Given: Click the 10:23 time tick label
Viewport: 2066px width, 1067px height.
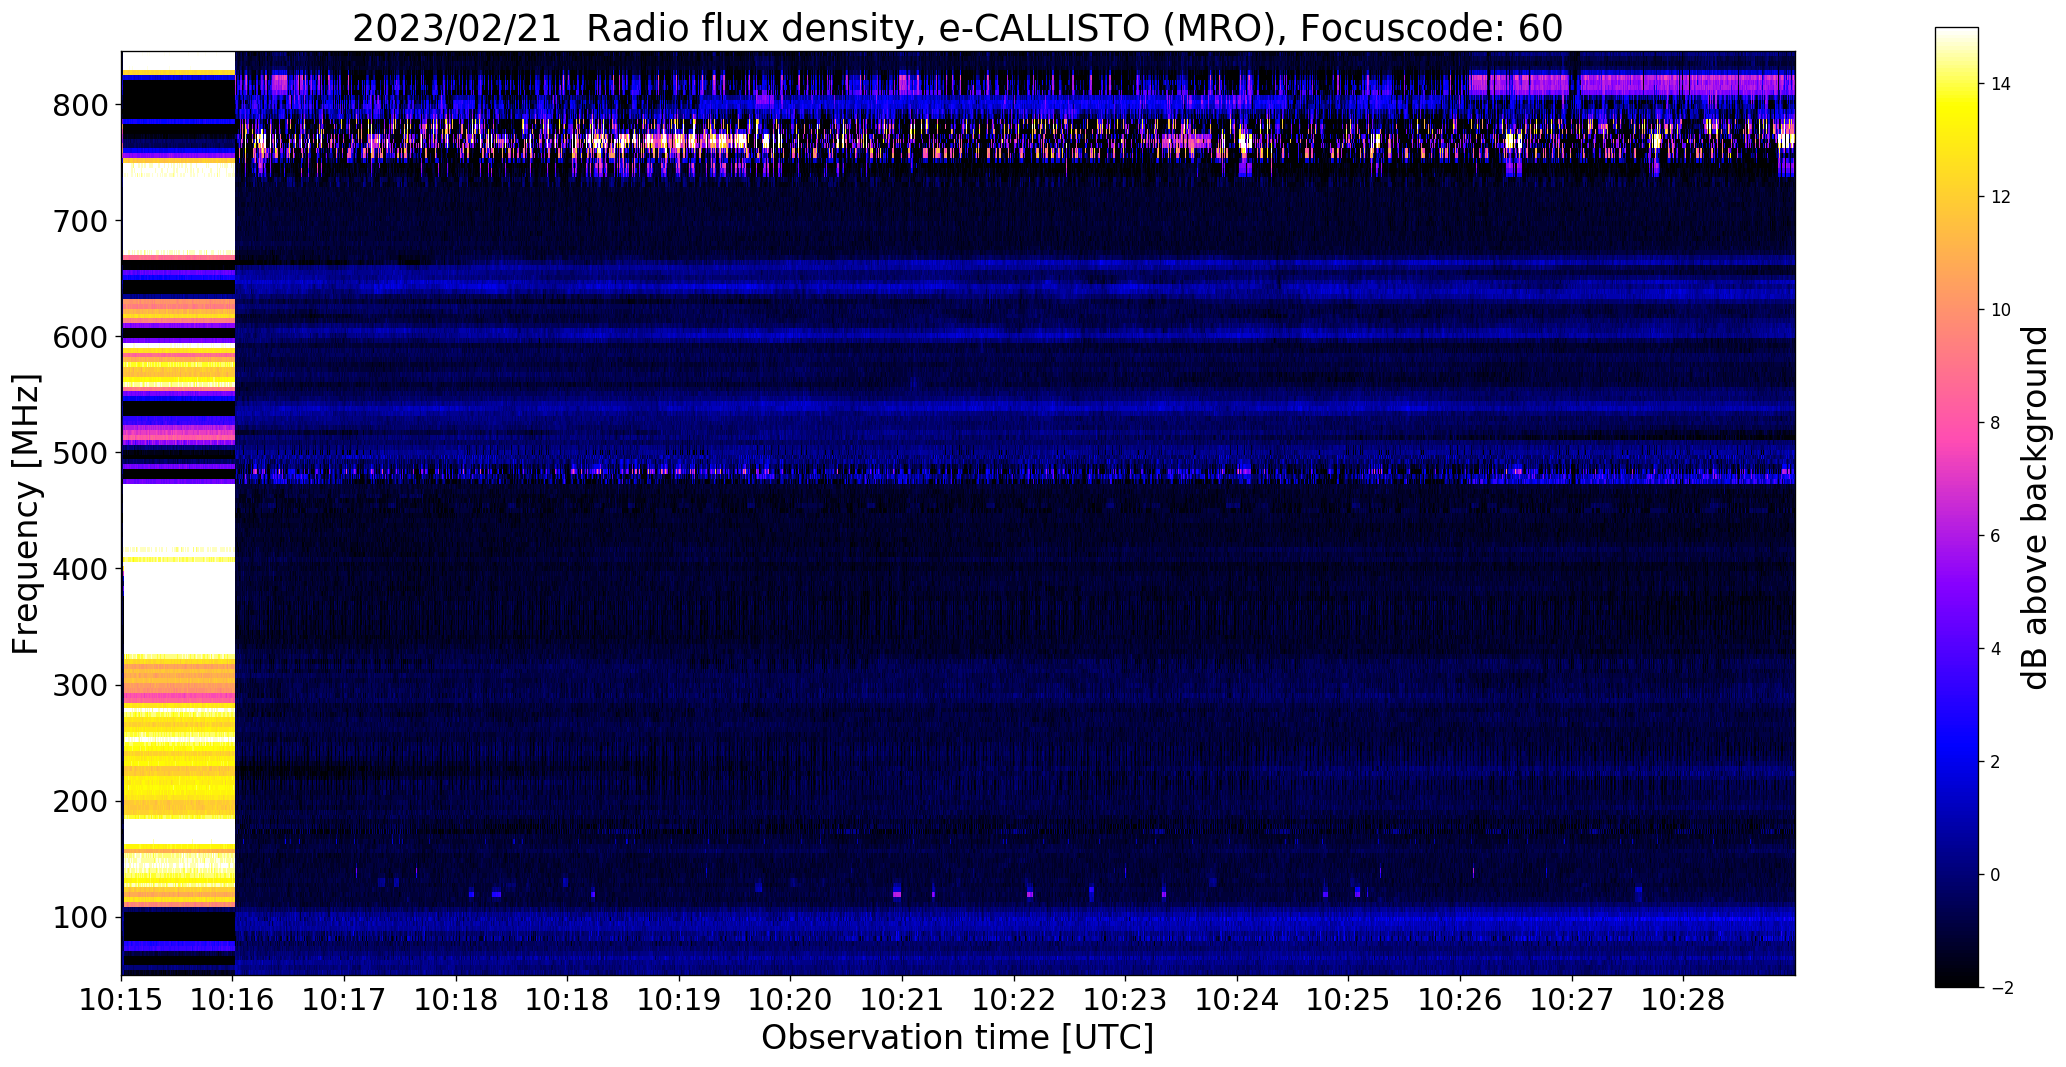Looking at the screenshot, I should (1126, 1000).
